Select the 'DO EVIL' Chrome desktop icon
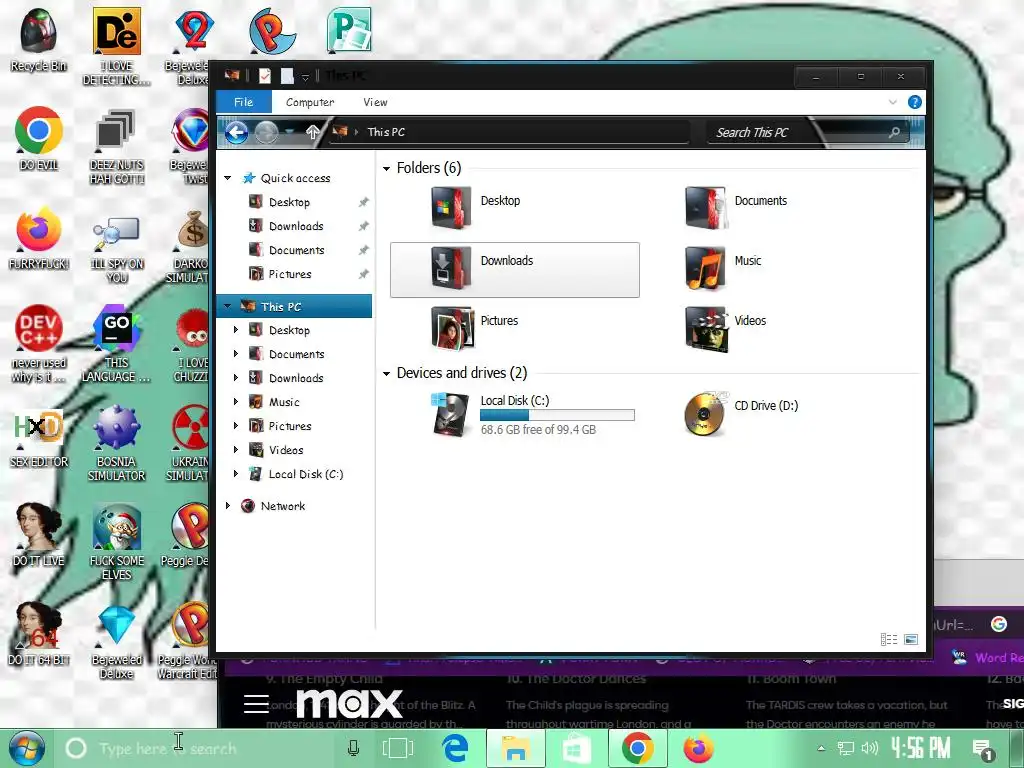The height and width of the screenshot is (768, 1024). [39, 138]
